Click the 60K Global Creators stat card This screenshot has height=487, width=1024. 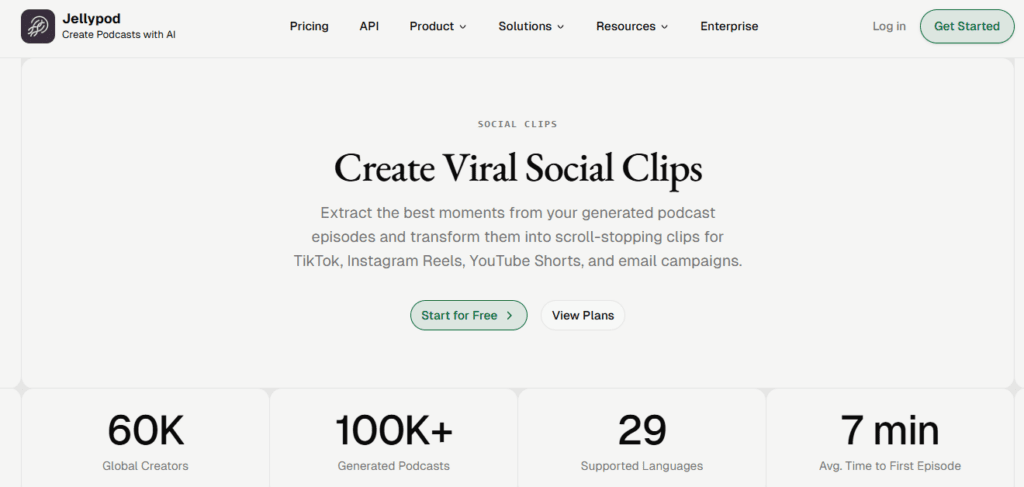tap(146, 440)
